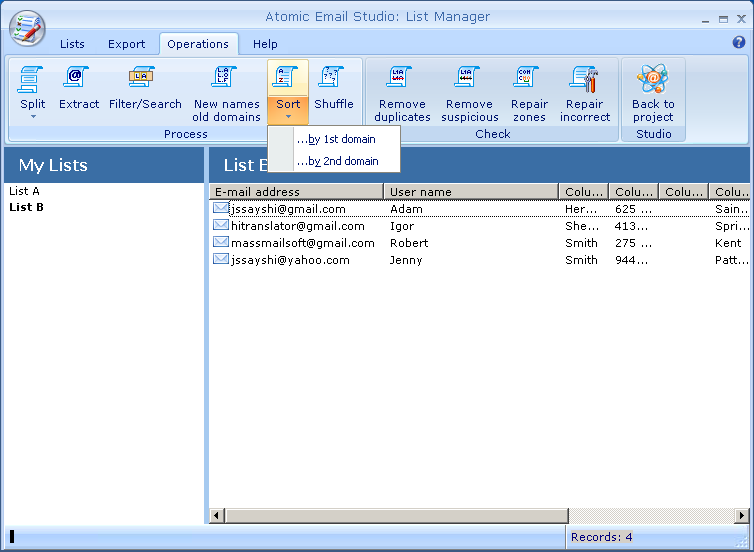Click Repair incorrect icon

(x=584, y=79)
